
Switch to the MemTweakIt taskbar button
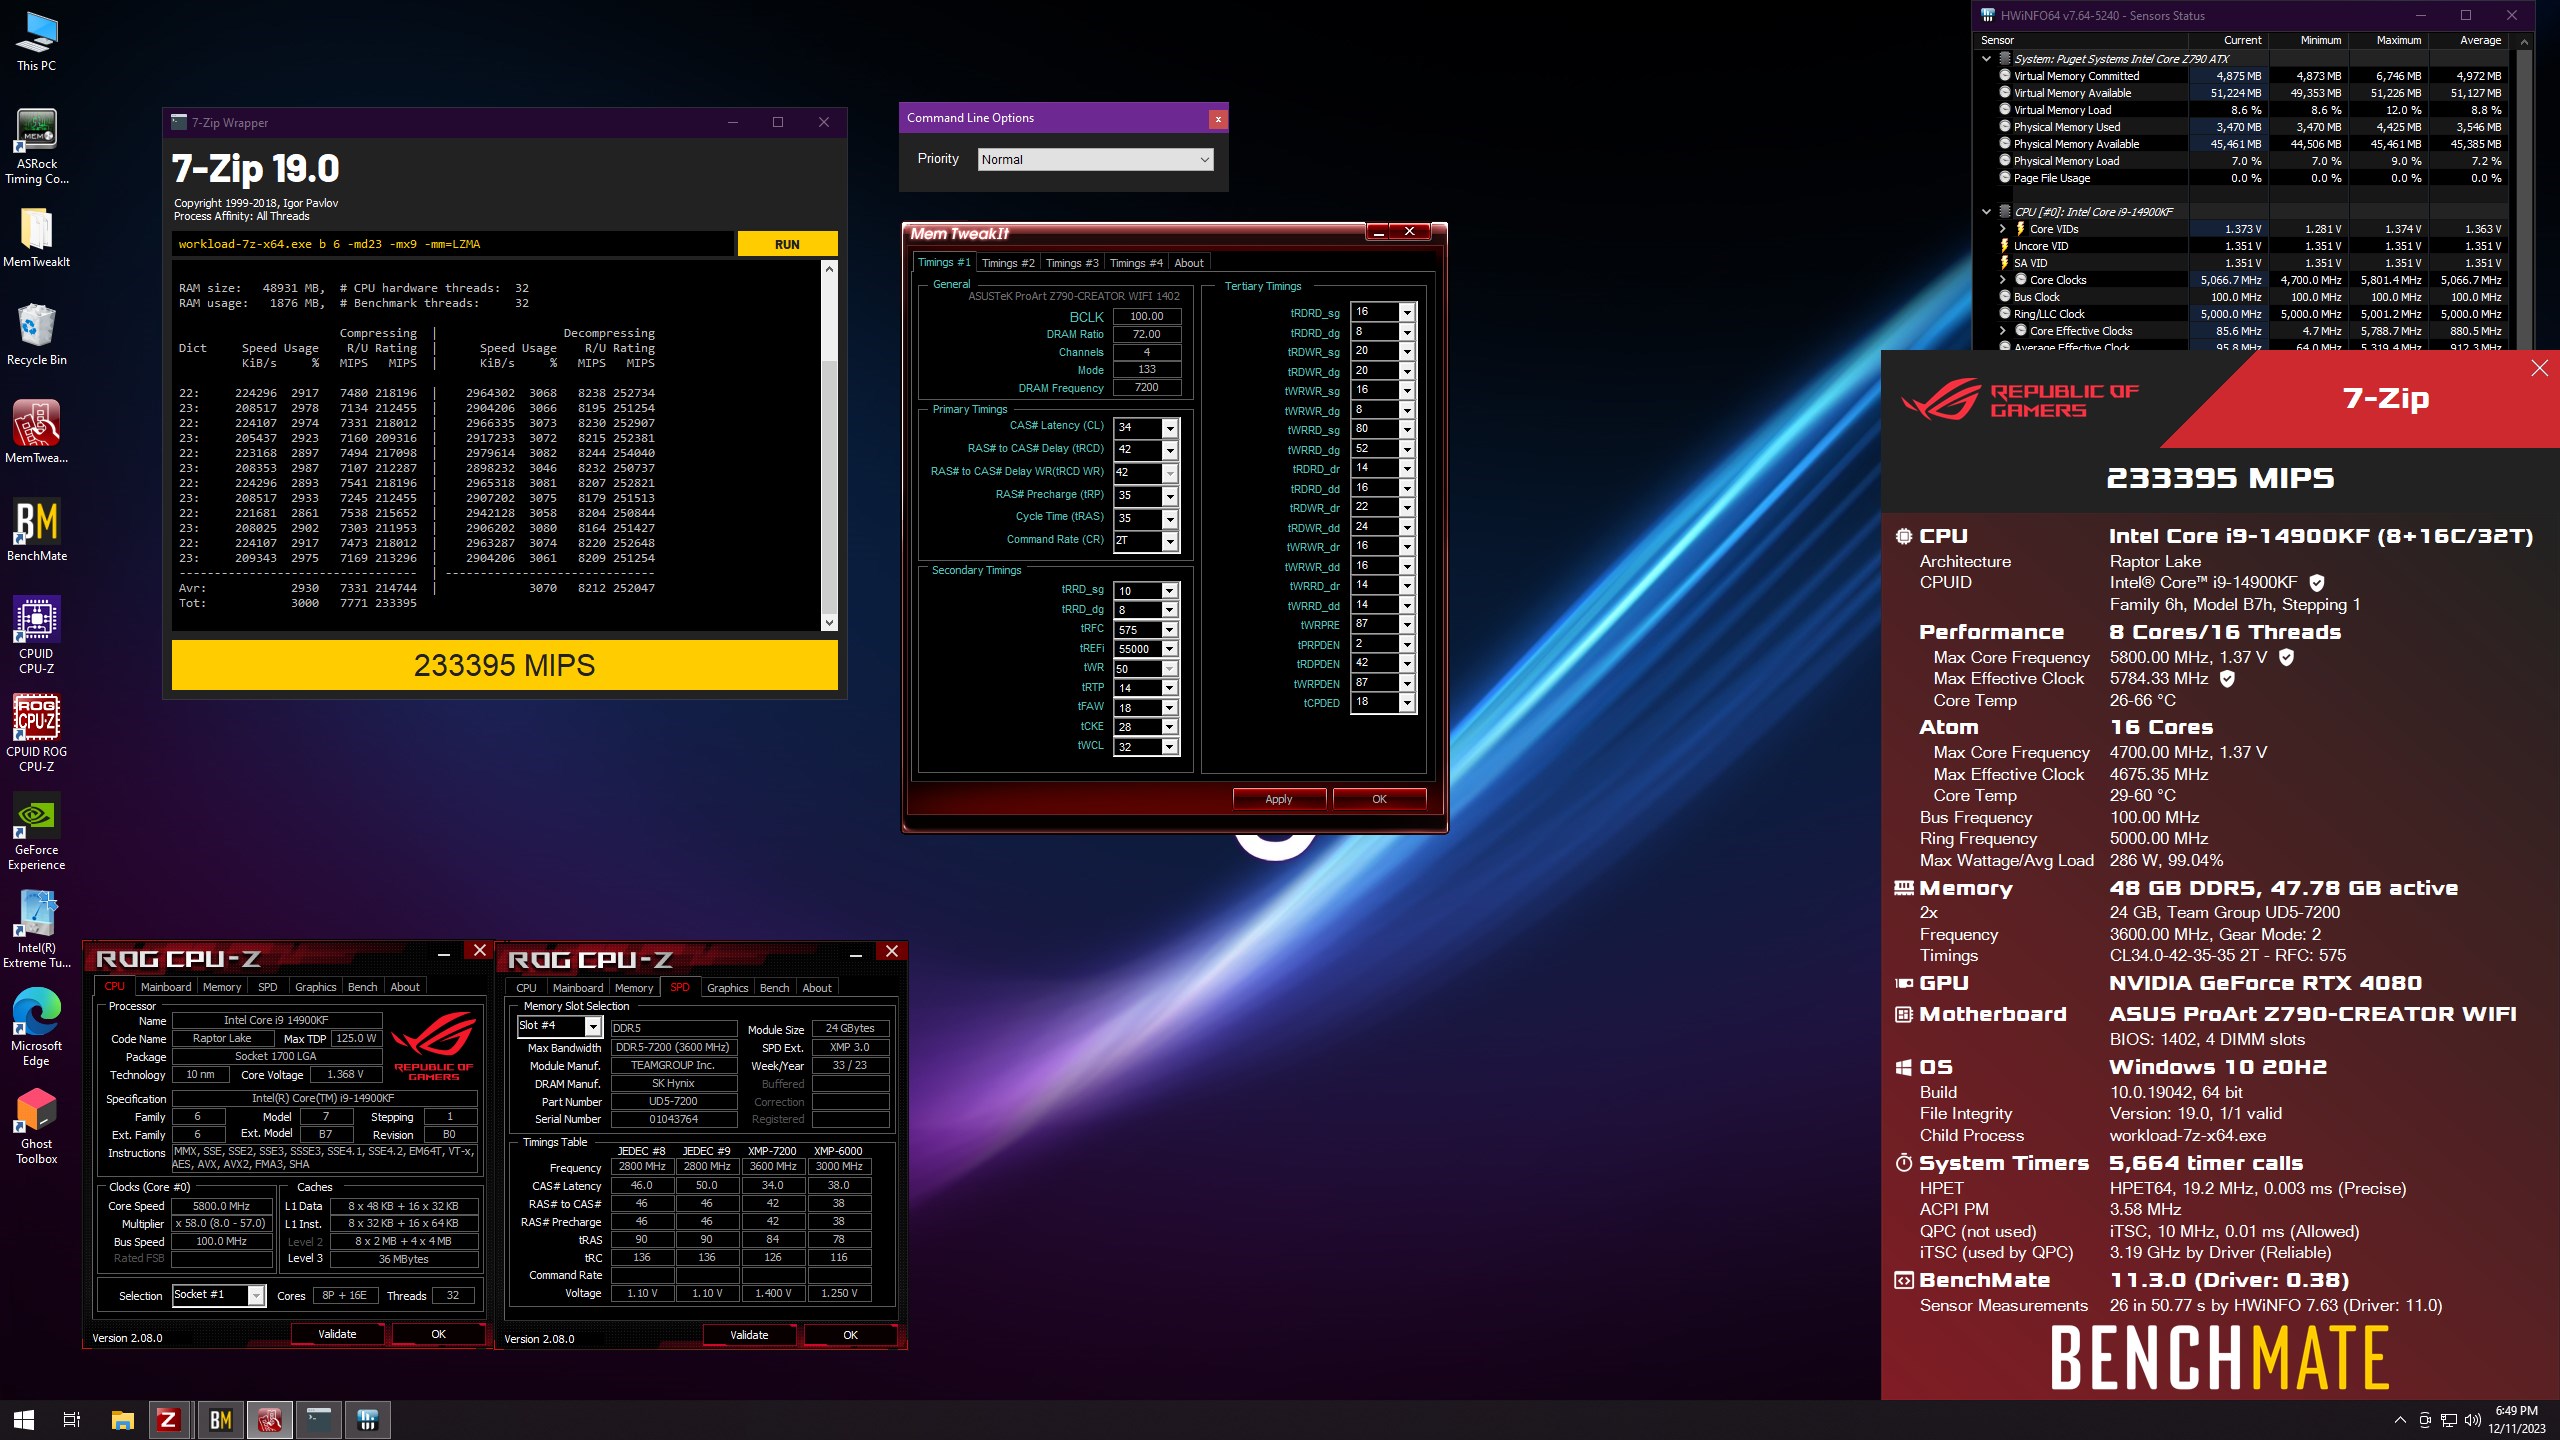[x=269, y=1420]
